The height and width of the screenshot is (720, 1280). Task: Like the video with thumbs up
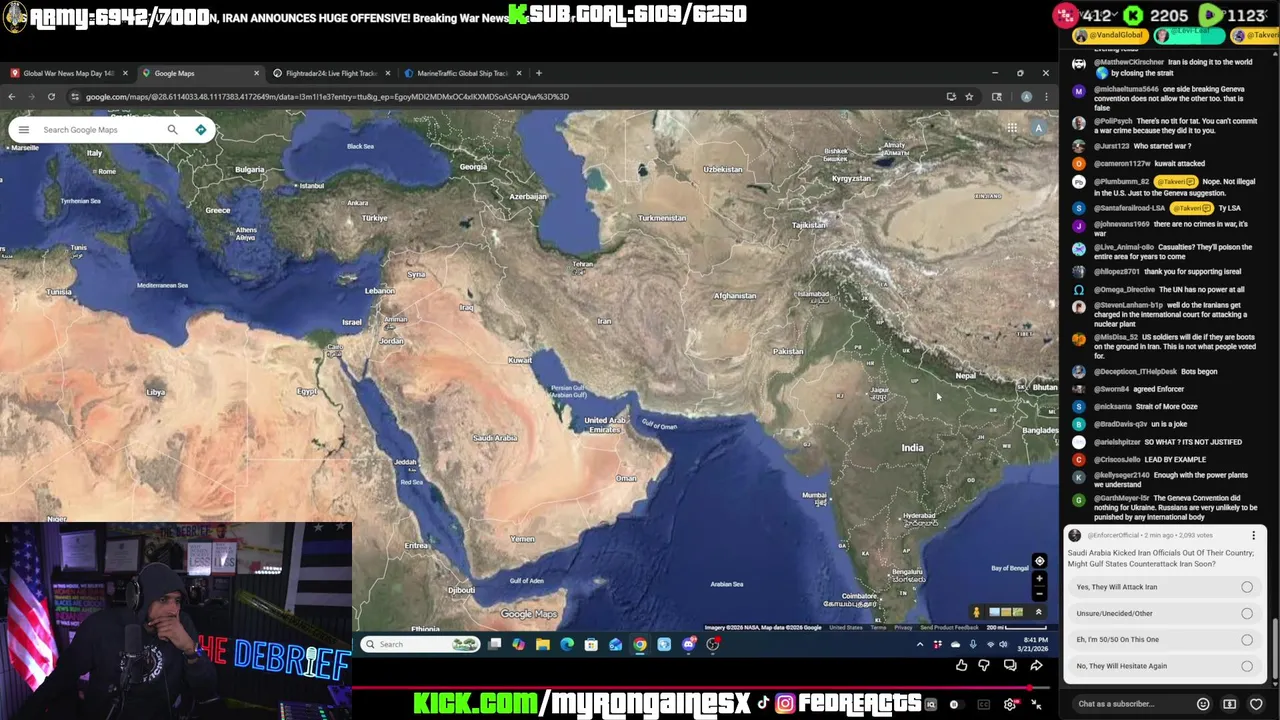point(961,665)
